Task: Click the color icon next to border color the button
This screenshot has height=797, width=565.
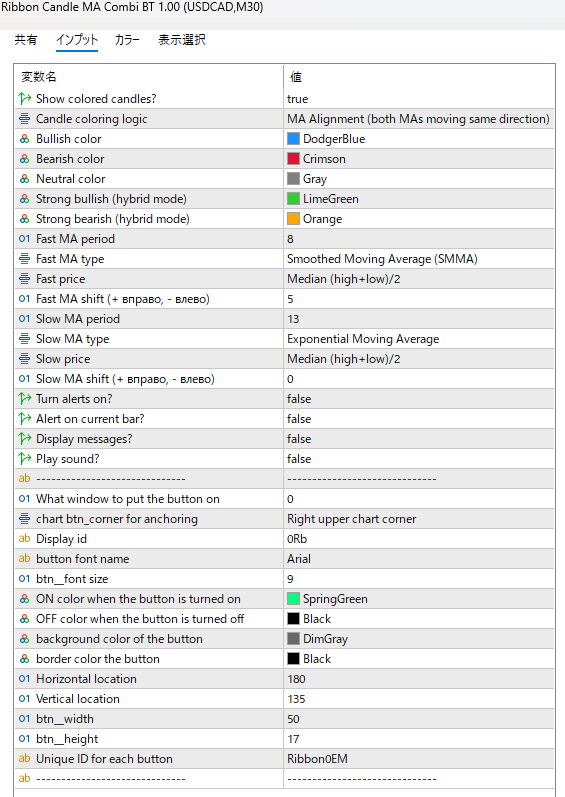Action: coord(24,659)
